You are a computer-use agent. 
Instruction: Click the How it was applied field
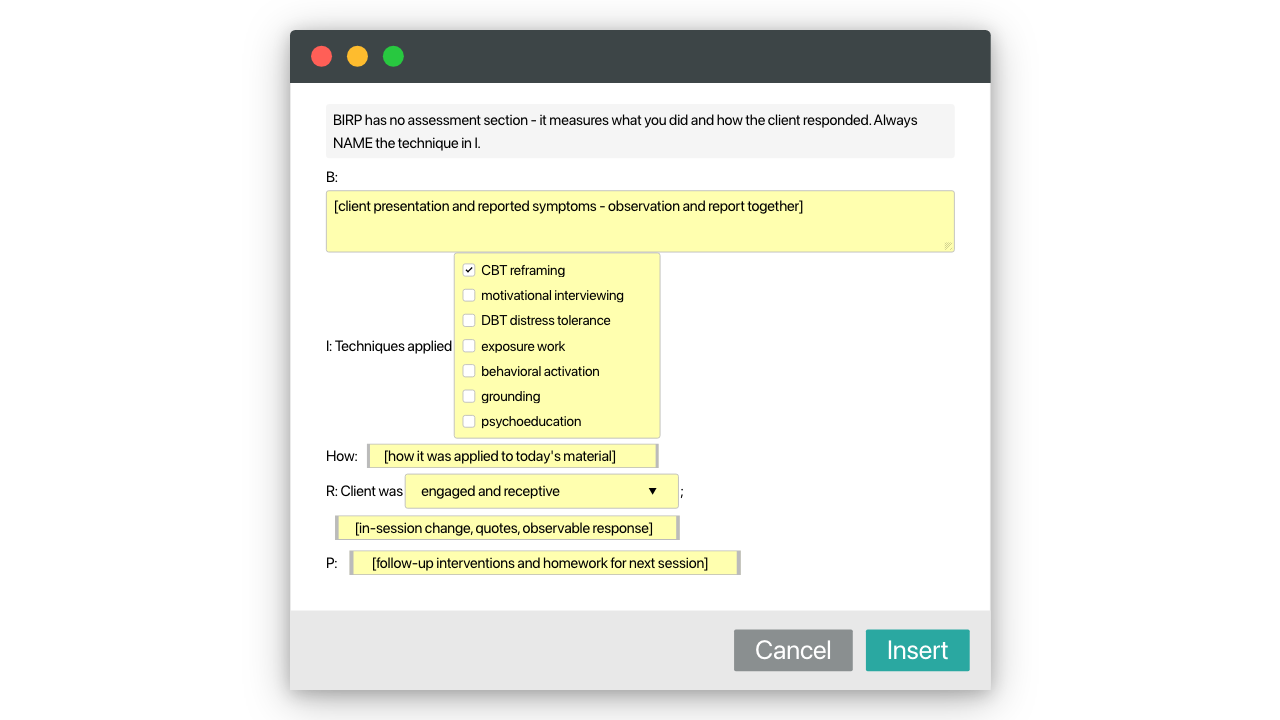(x=512, y=456)
